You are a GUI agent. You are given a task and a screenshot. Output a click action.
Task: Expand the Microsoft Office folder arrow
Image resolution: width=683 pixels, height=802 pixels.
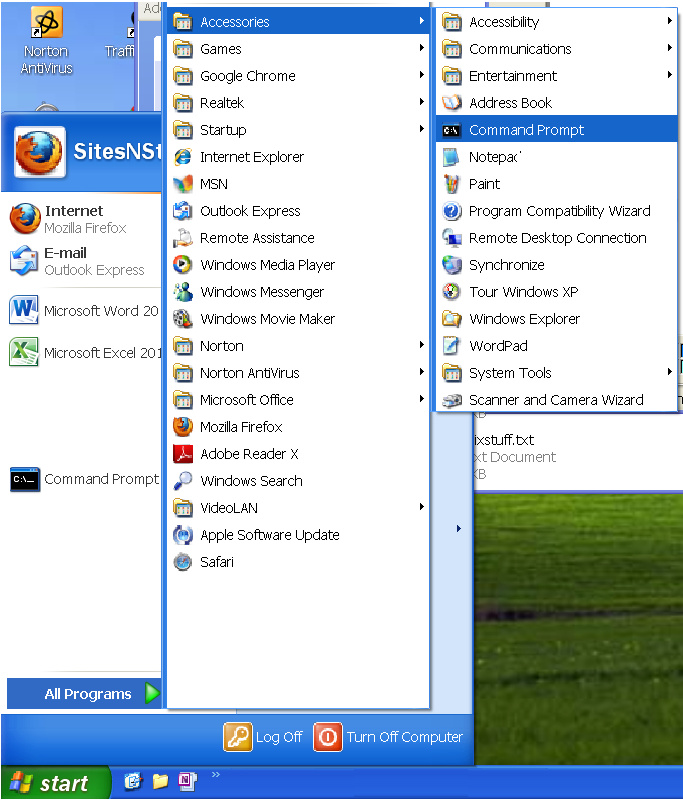[x=422, y=399]
